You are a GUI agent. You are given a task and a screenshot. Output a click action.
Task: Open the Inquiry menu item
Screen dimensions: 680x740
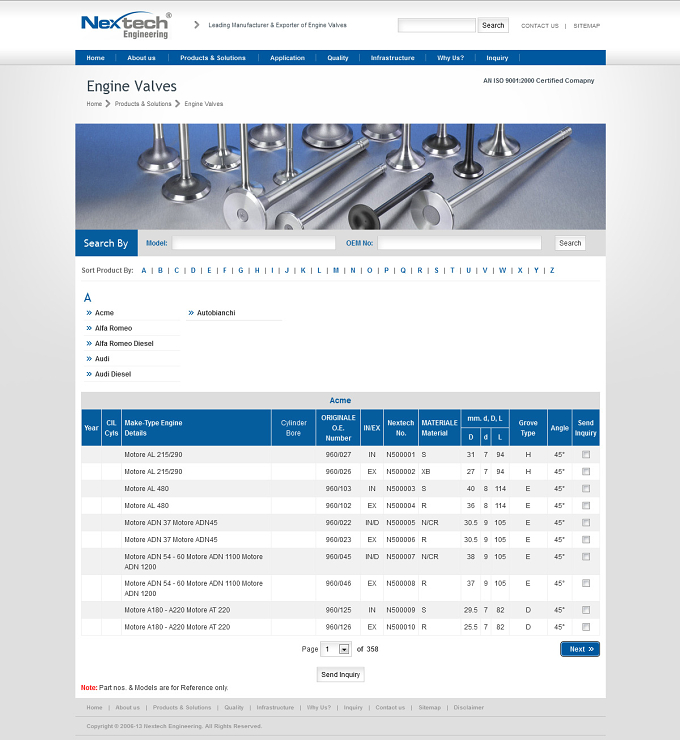(497, 58)
